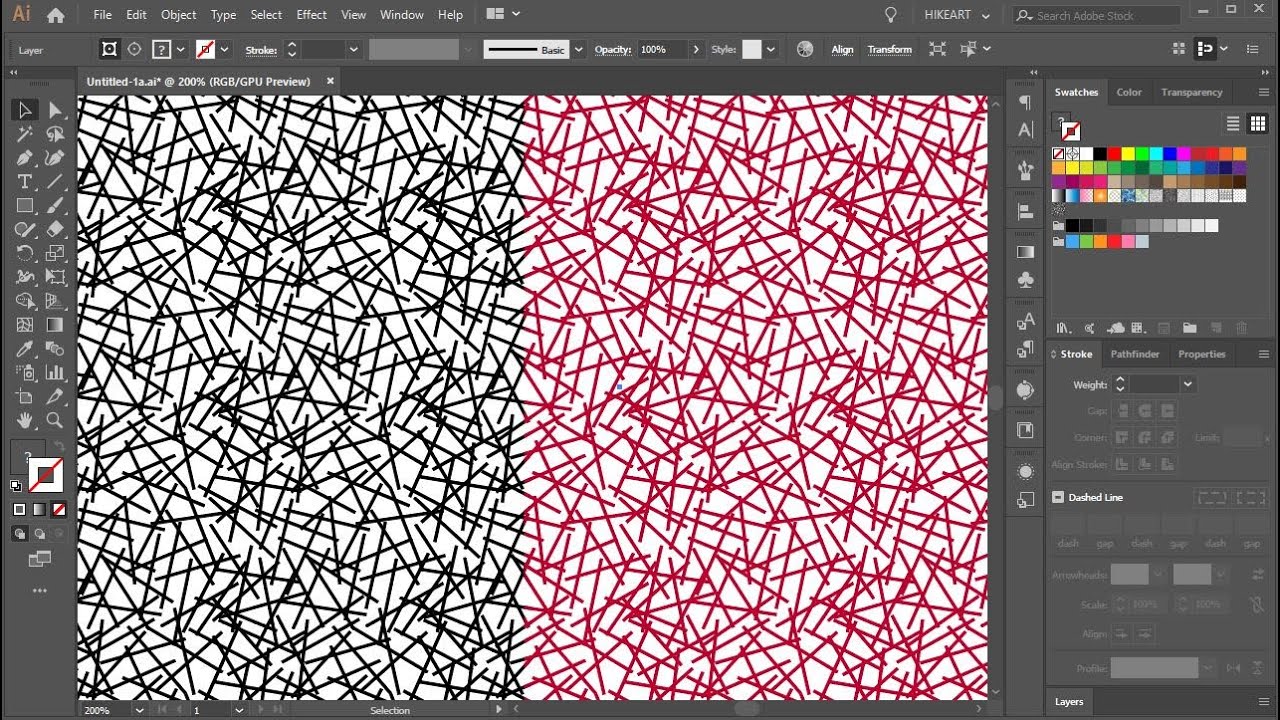This screenshot has height=720, width=1280.
Task: Select the Pen tool
Action: [25, 158]
